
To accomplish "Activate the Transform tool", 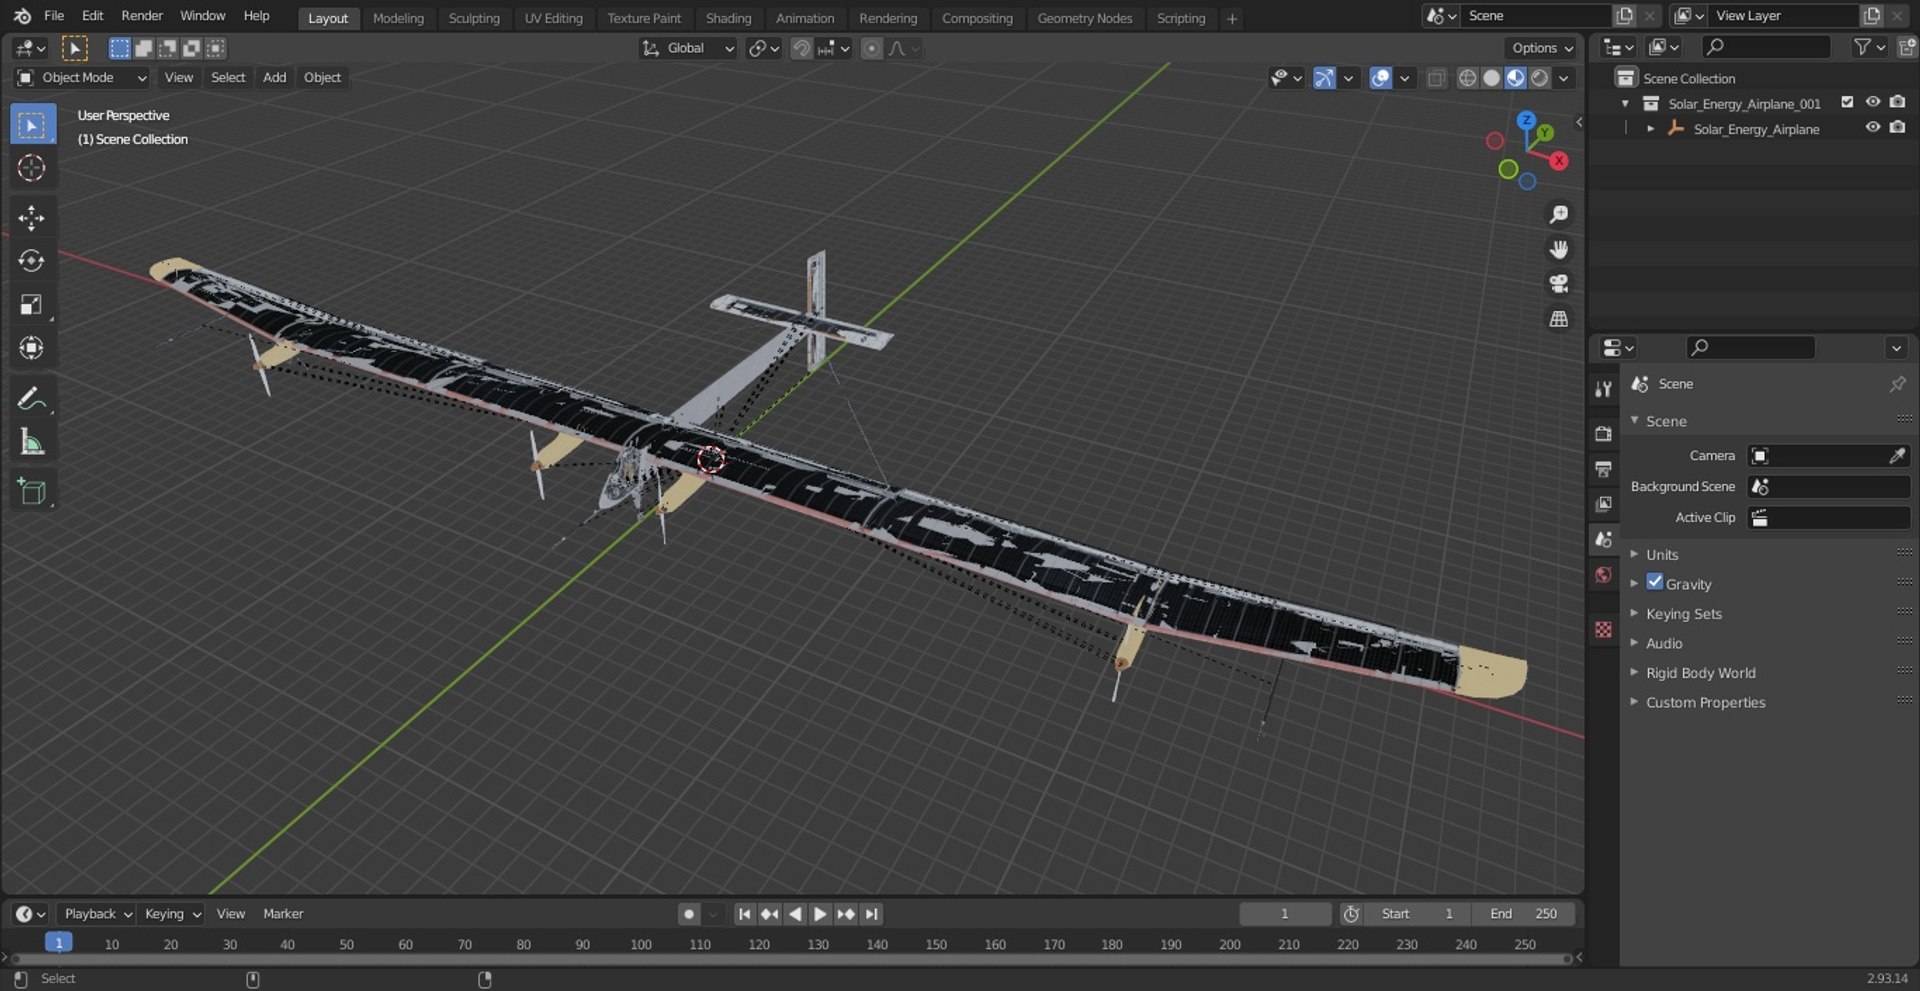I will 31,348.
